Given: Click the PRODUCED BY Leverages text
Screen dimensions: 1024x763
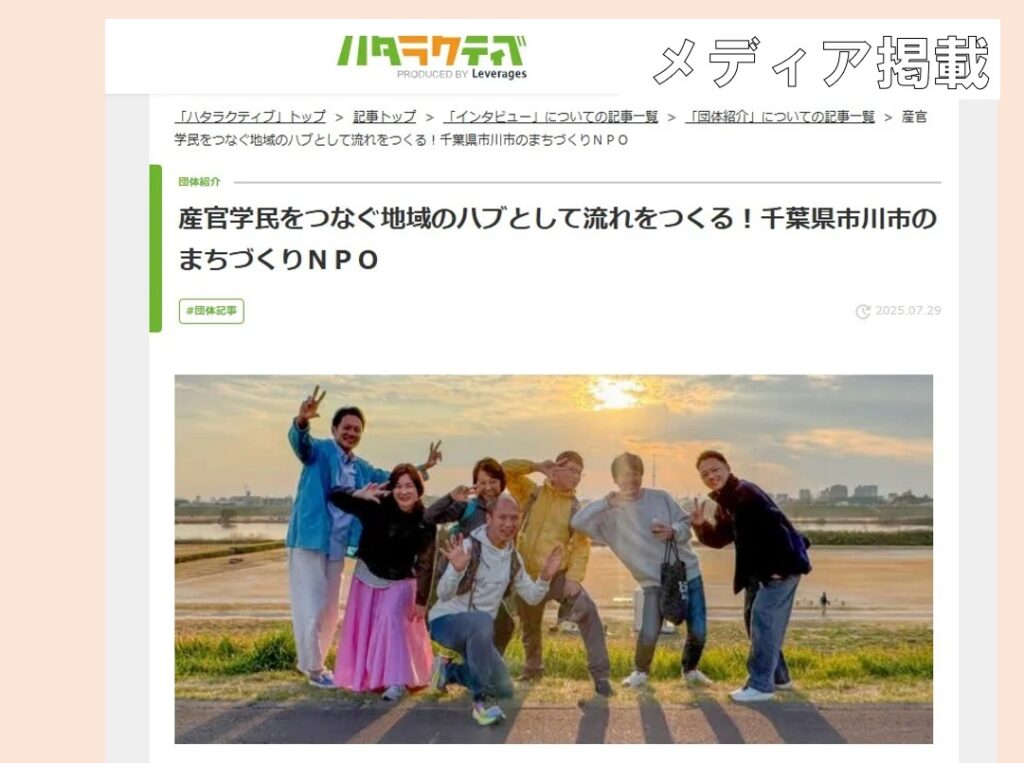Looking at the screenshot, I should pyautogui.click(x=462, y=74).
